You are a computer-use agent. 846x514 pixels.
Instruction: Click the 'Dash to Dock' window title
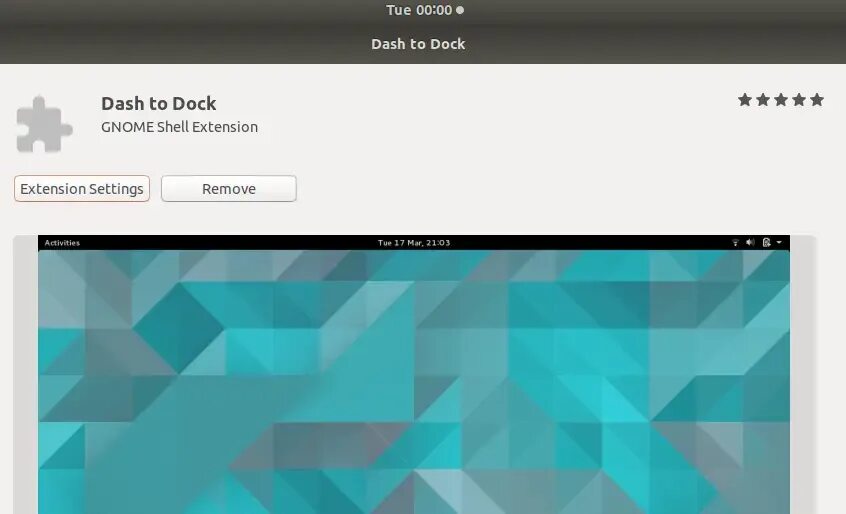point(418,44)
